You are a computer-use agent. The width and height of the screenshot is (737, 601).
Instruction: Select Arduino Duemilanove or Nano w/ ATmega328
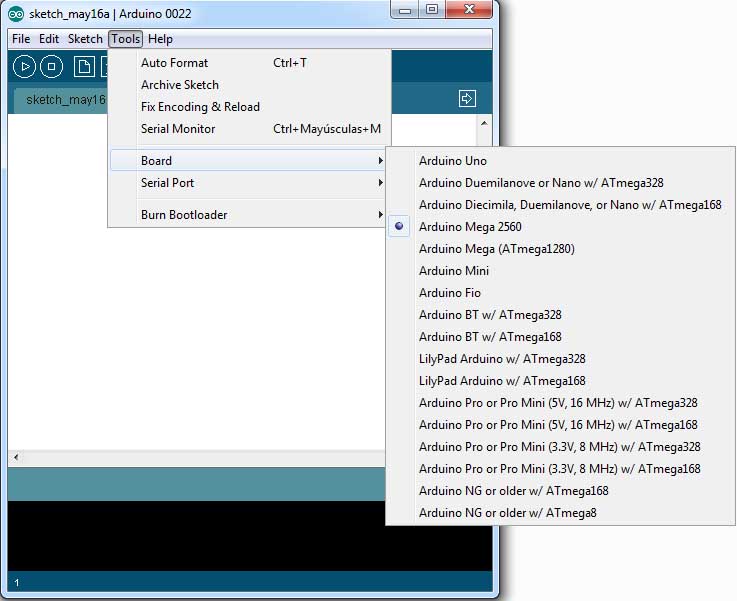(561, 183)
